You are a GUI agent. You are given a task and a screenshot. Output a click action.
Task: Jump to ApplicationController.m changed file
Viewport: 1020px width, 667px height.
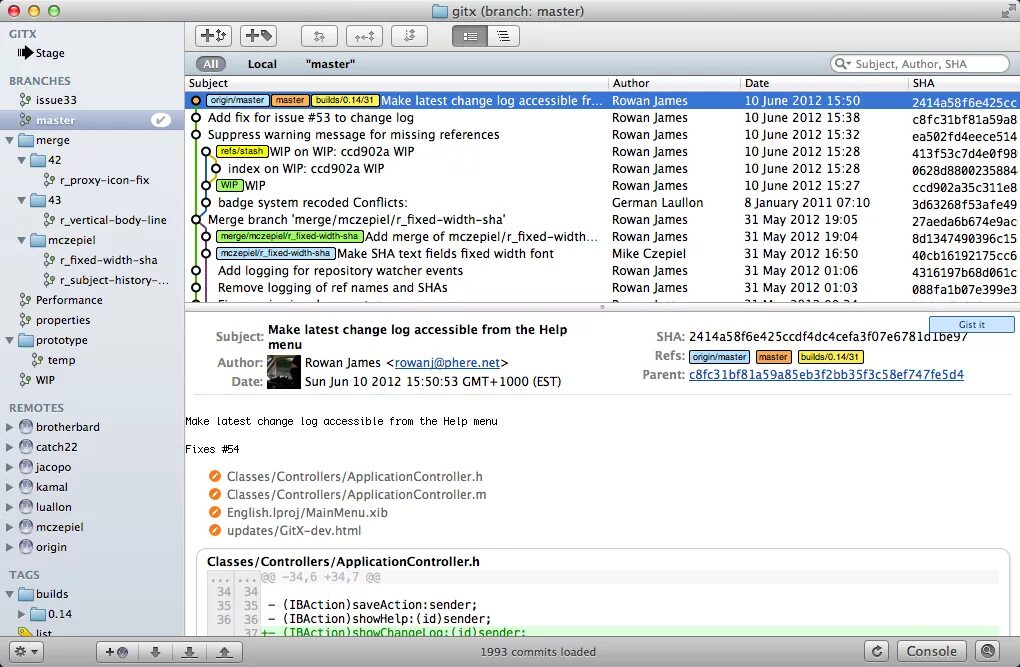tap(356, 495)
